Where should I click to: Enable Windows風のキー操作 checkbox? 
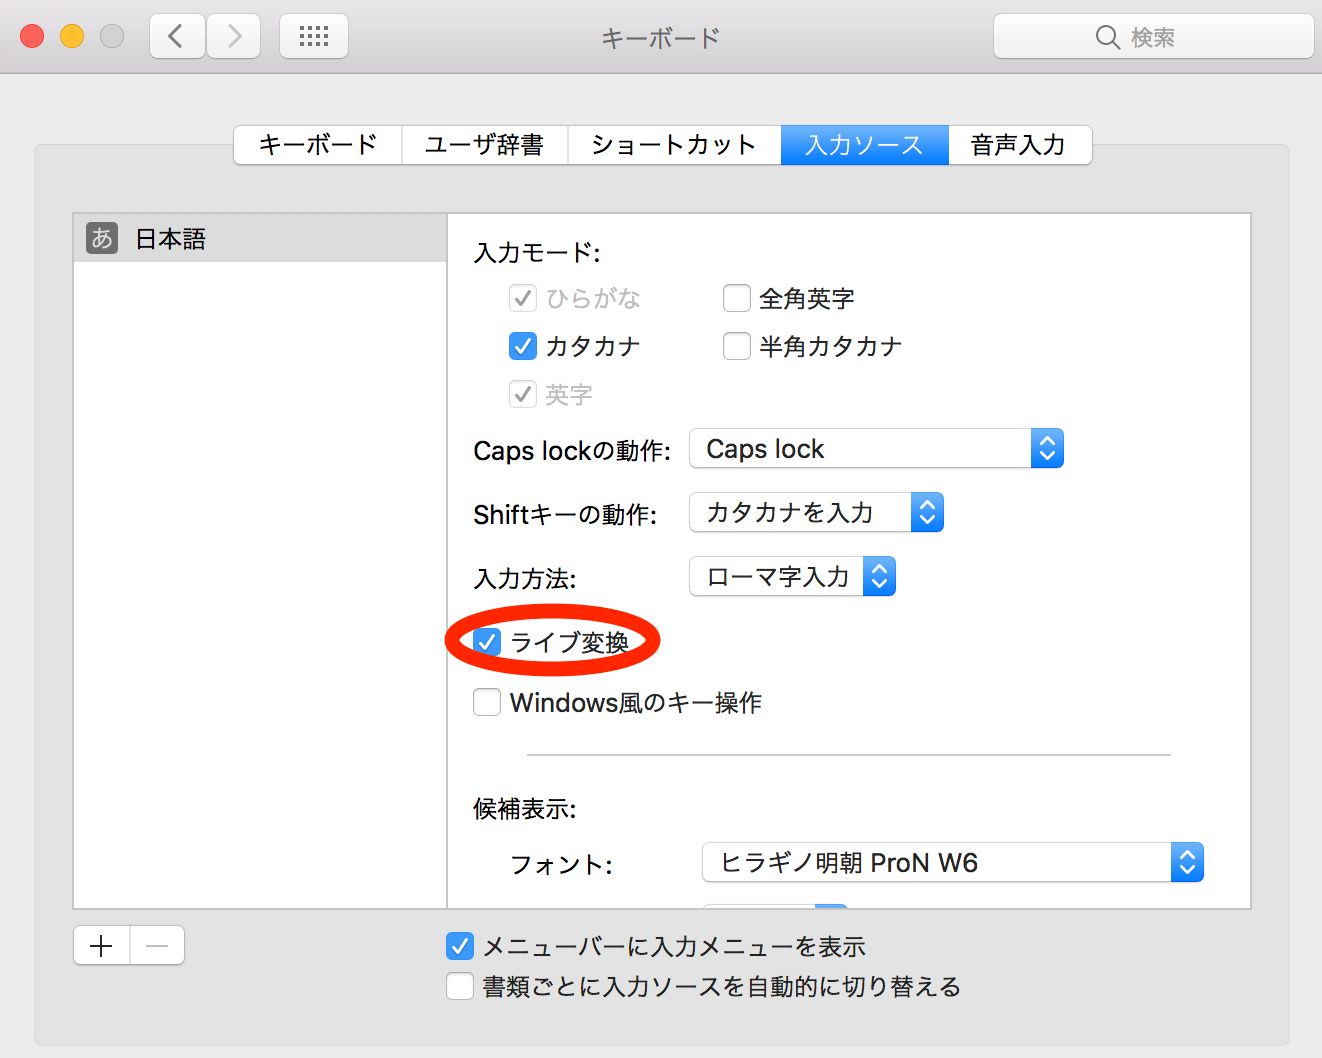tap(487, 703)
